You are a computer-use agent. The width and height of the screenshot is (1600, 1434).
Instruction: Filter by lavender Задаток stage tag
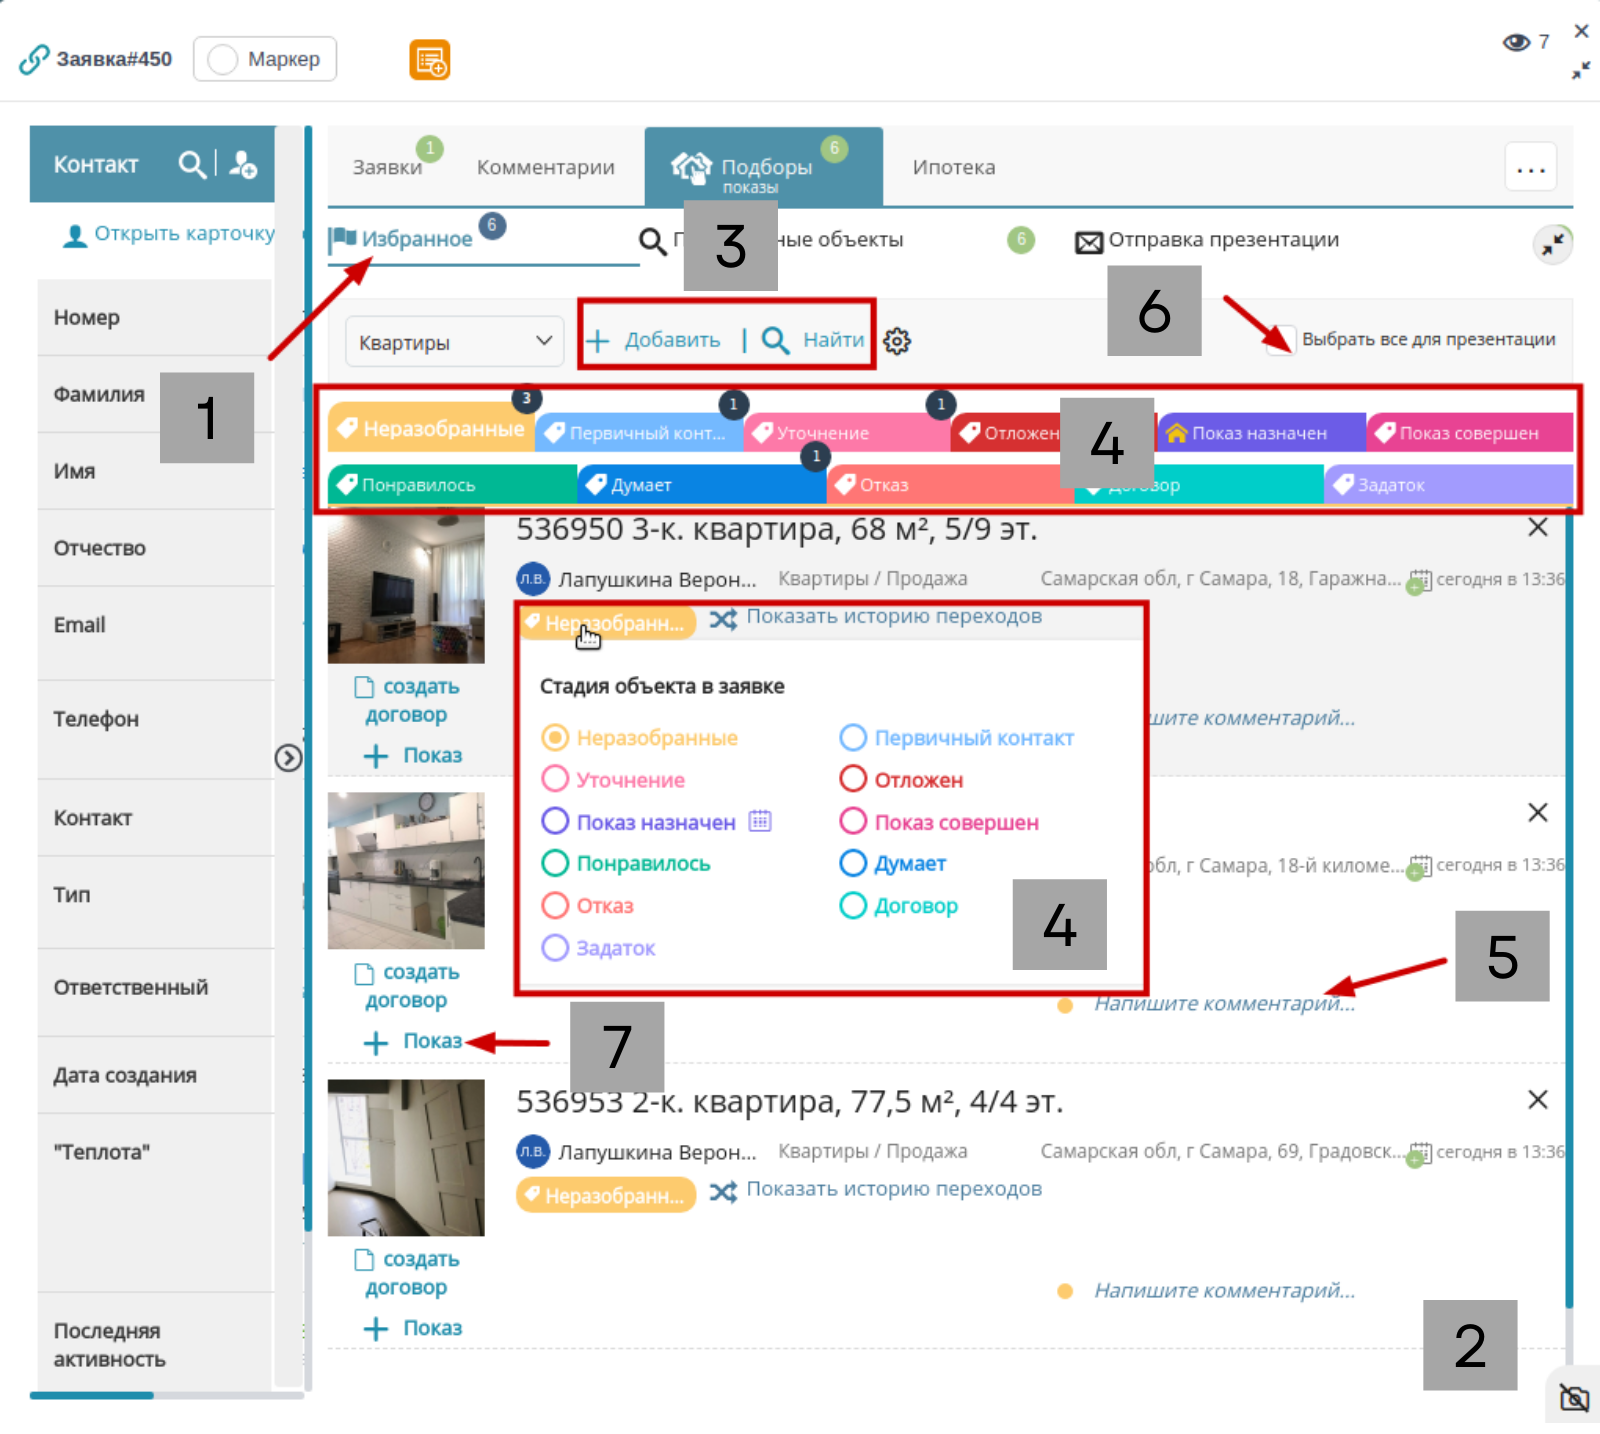[x=1449, y=485]
